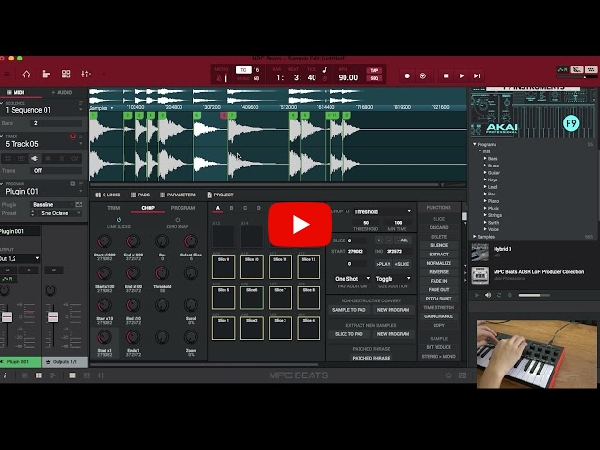Switch to PROGRAM mode
The width and height of the screenshot is (600, 450).
click(183, 208)
